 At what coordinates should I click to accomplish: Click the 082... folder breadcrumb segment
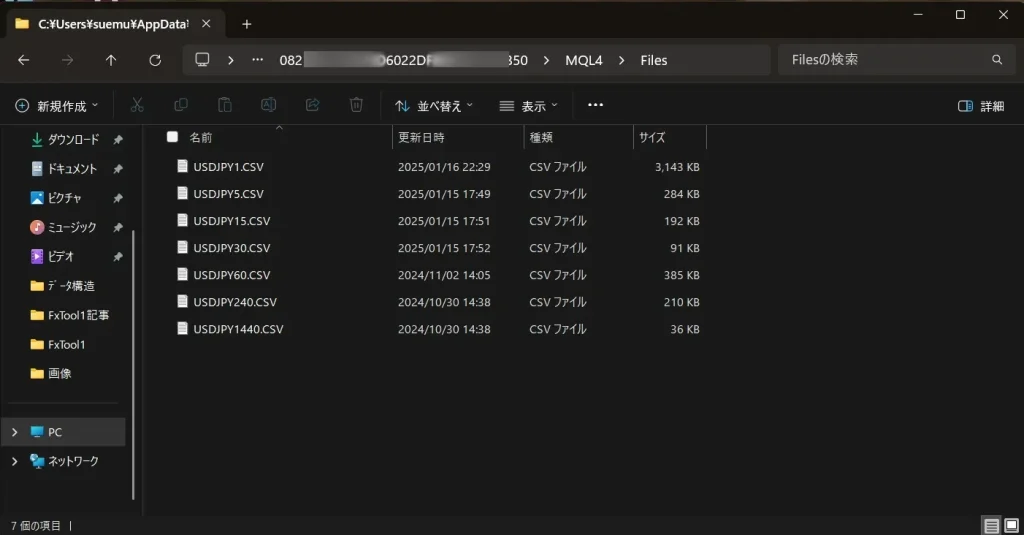pos(404,60)
